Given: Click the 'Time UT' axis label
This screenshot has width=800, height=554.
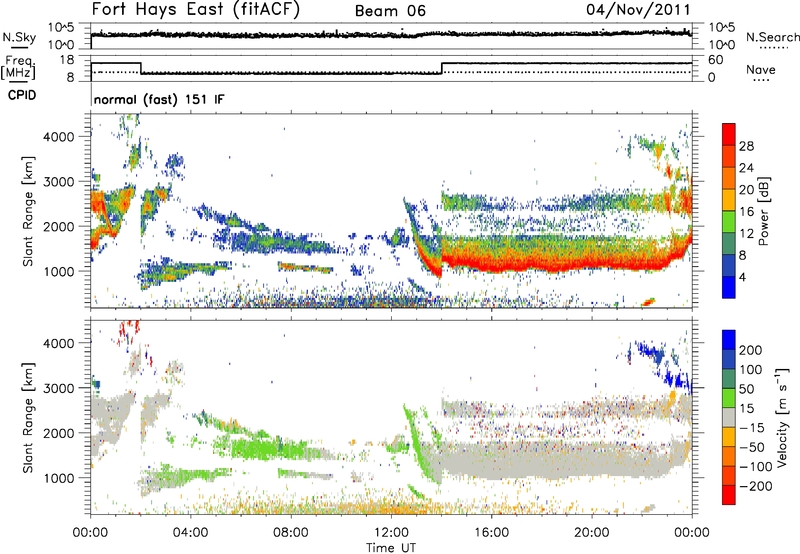Looking at the screenshot, I should click(390, 547).
